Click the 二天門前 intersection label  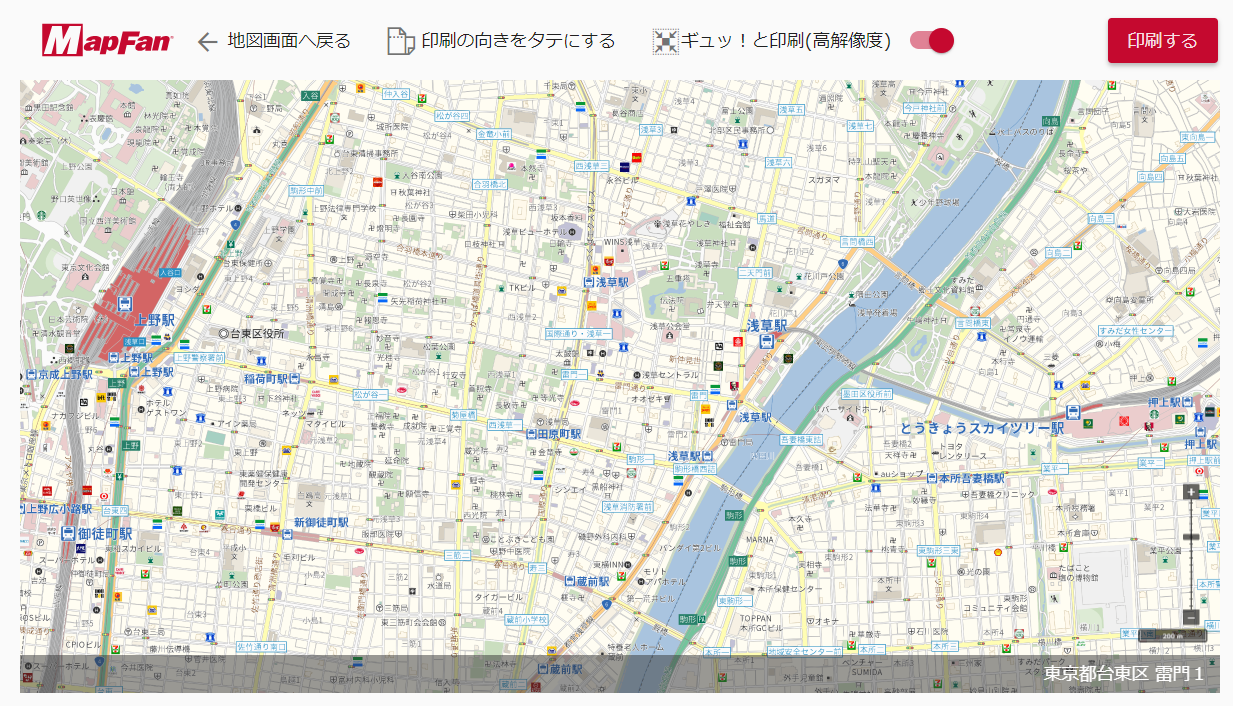[x=754, y=272]
